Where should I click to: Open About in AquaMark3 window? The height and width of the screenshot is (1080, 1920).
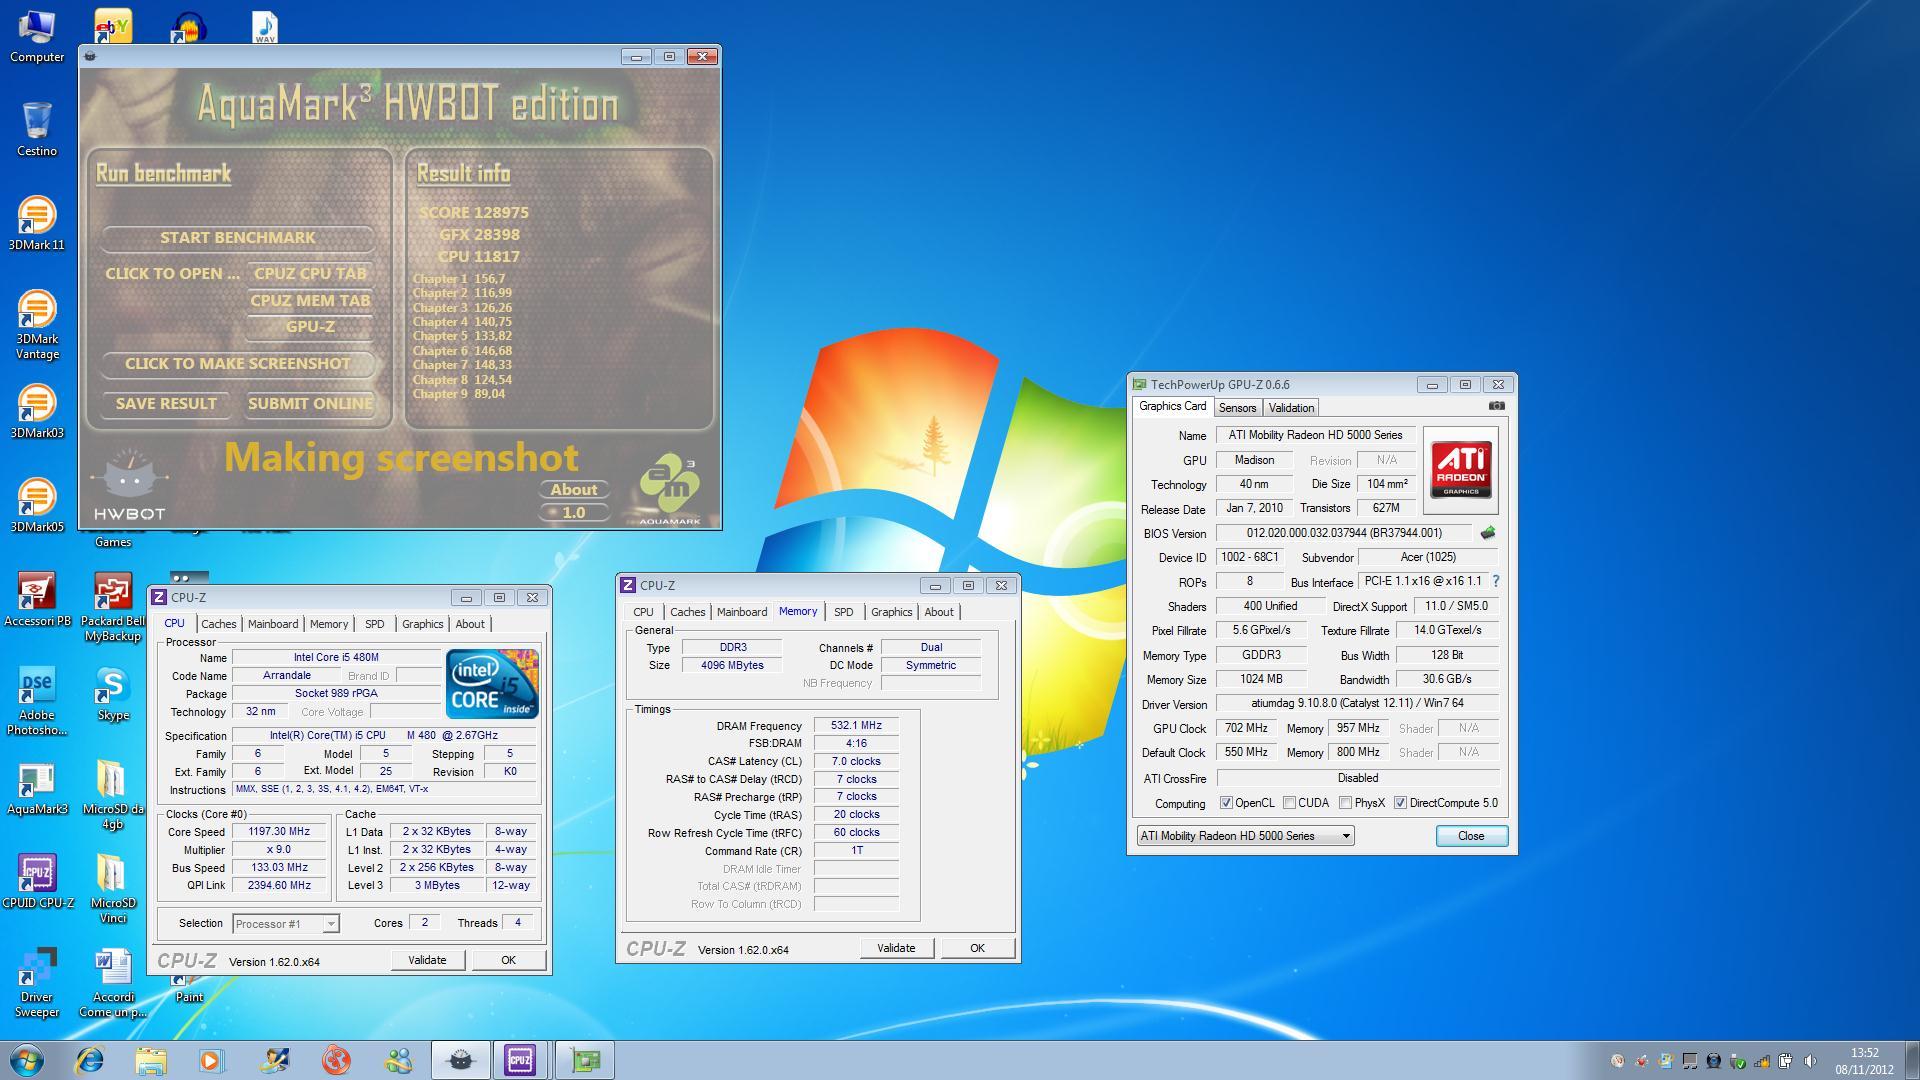[574, 489]
